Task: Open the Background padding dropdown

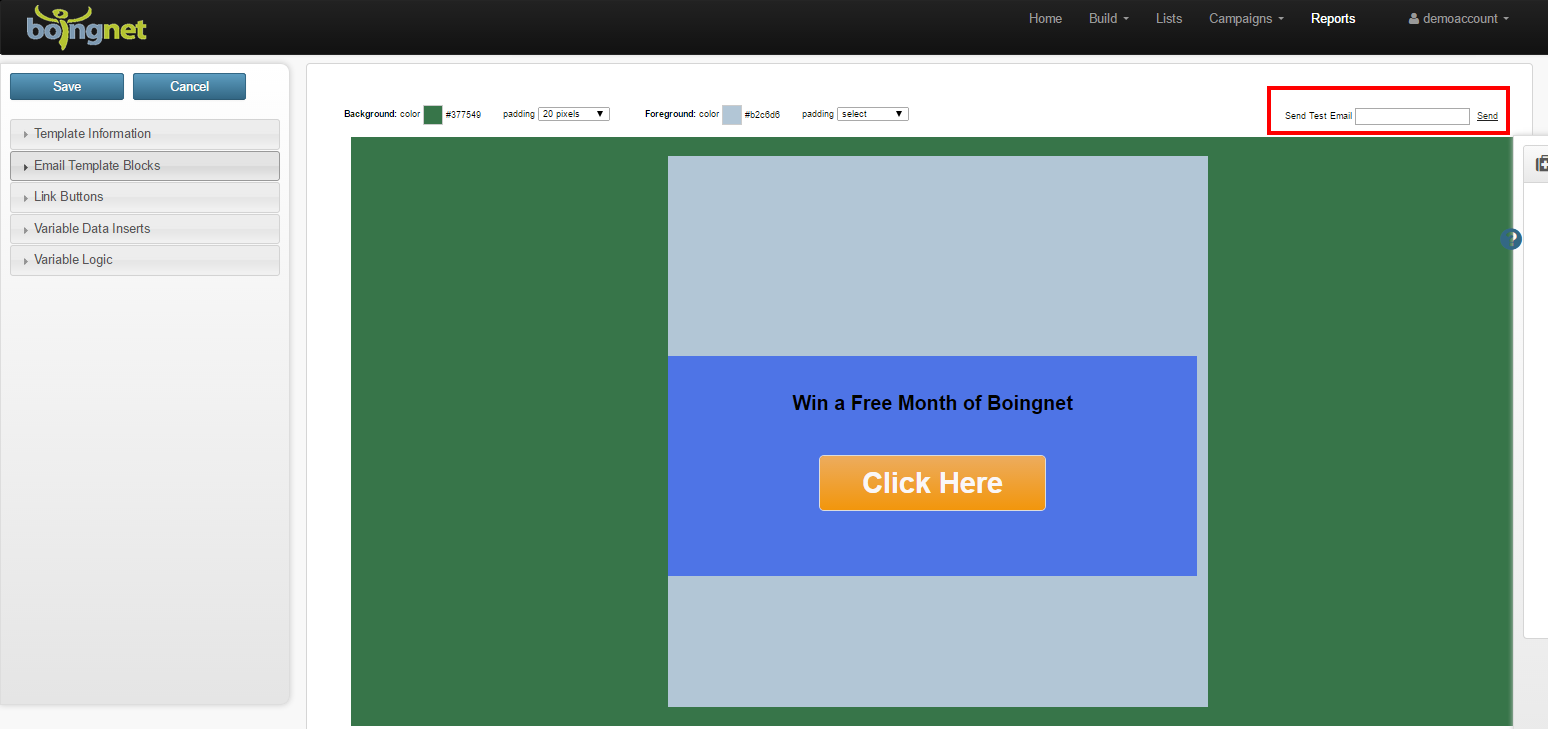Action: click(x=574, y=114)
